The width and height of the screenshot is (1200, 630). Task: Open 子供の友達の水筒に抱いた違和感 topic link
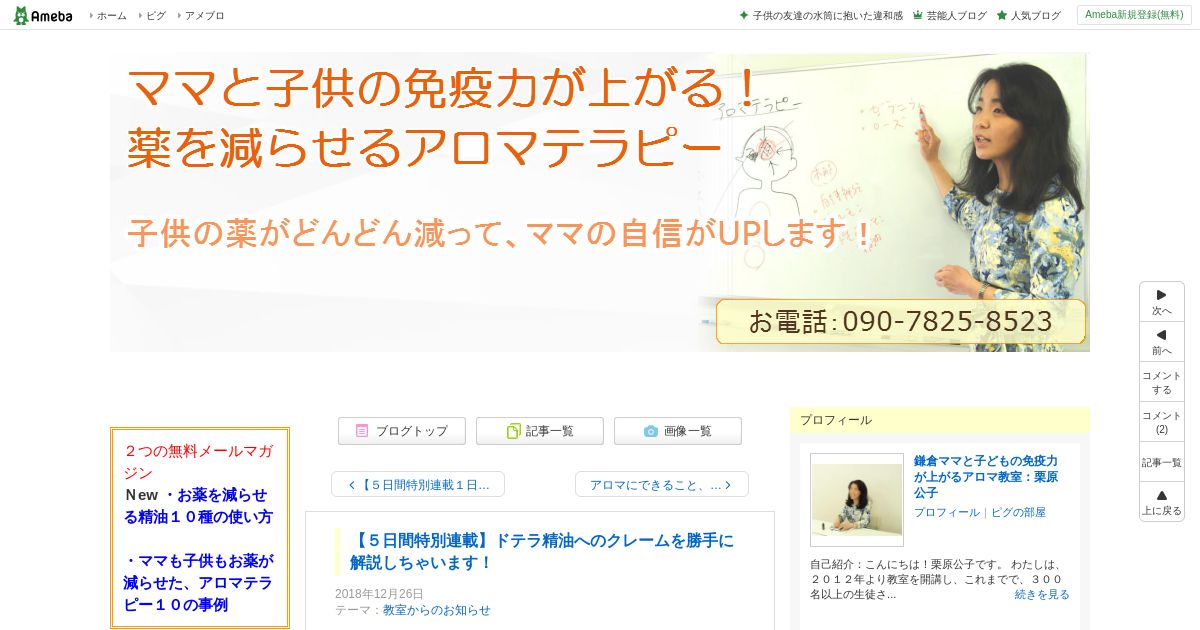pos(827,16)
